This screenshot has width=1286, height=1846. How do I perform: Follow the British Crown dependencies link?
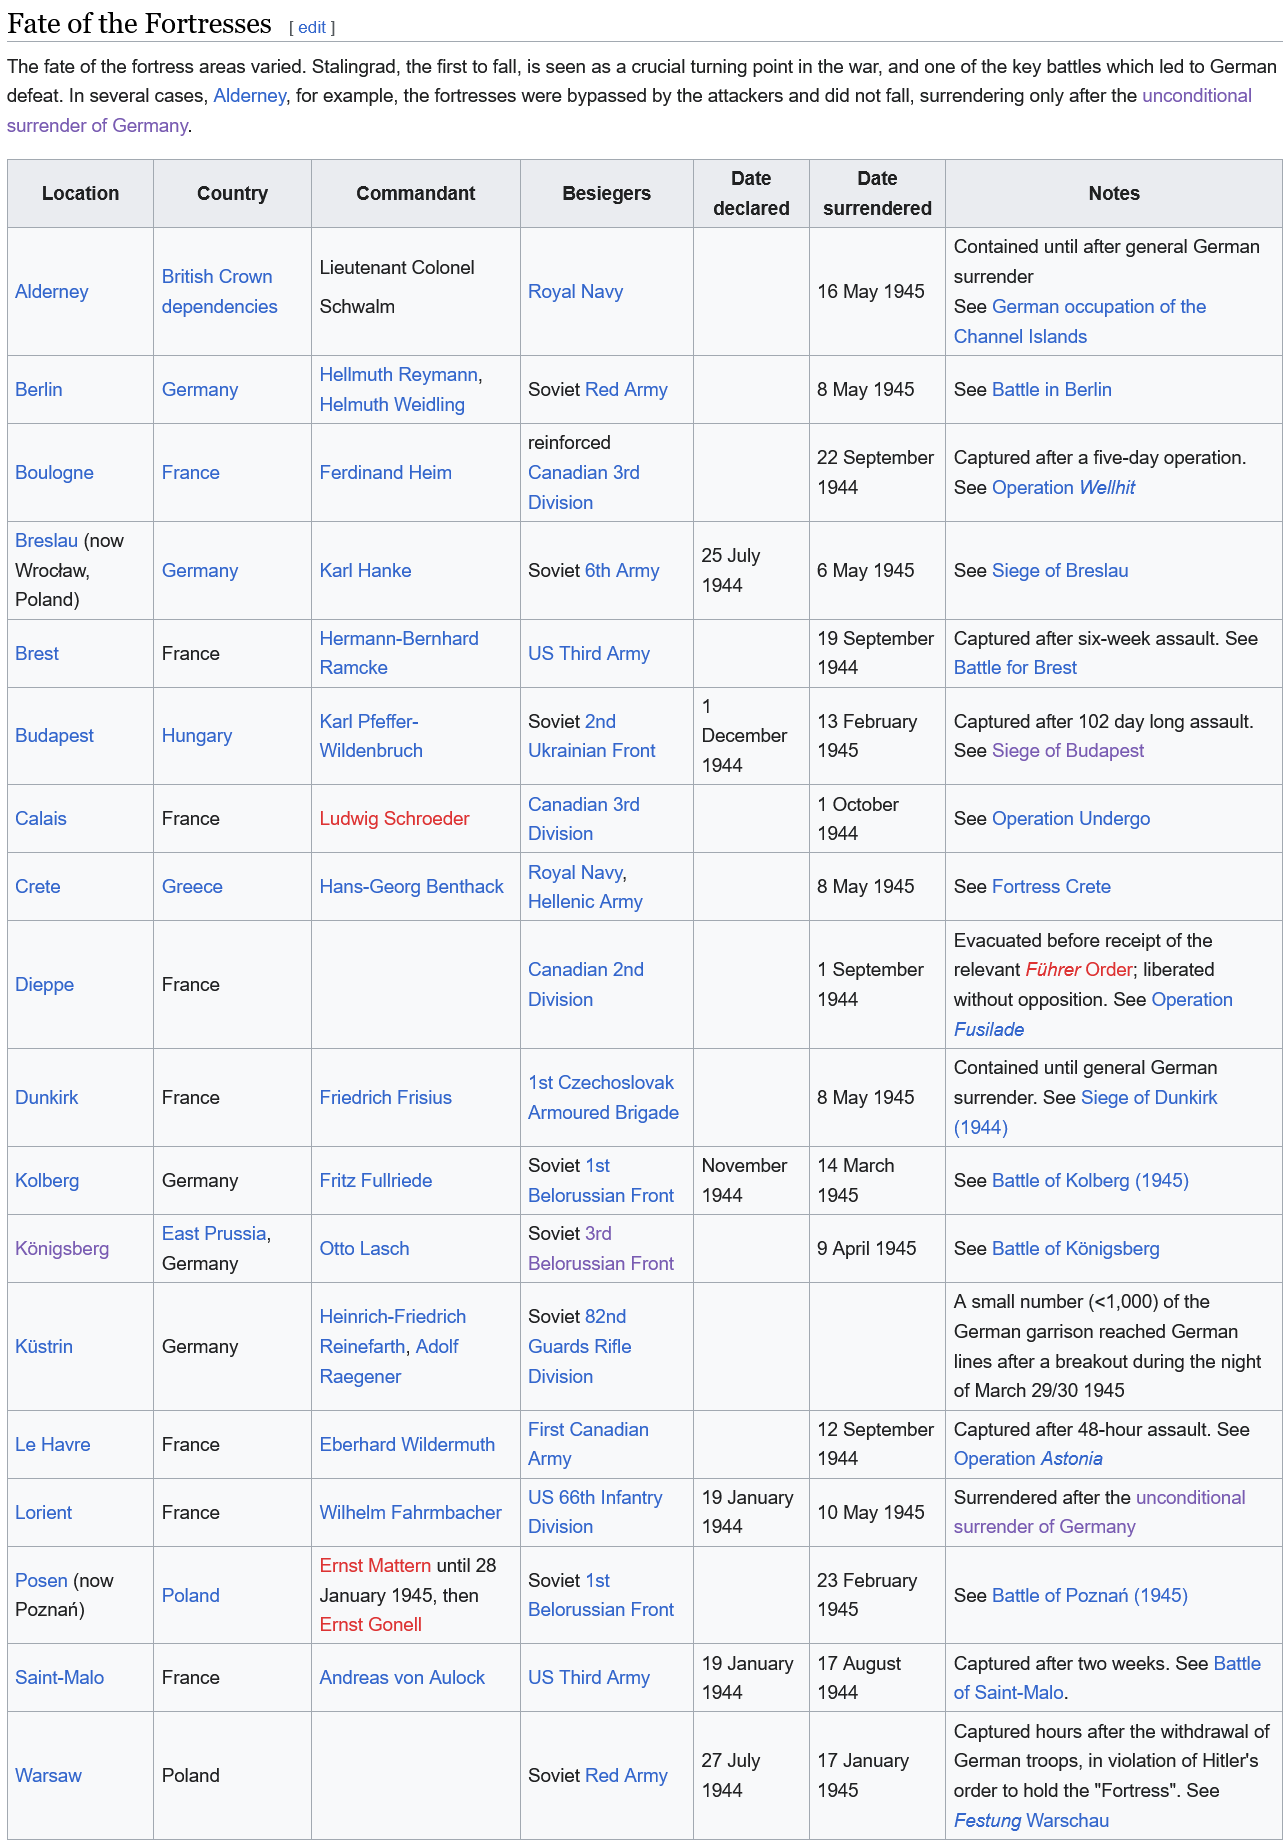[x=220, y=292]
